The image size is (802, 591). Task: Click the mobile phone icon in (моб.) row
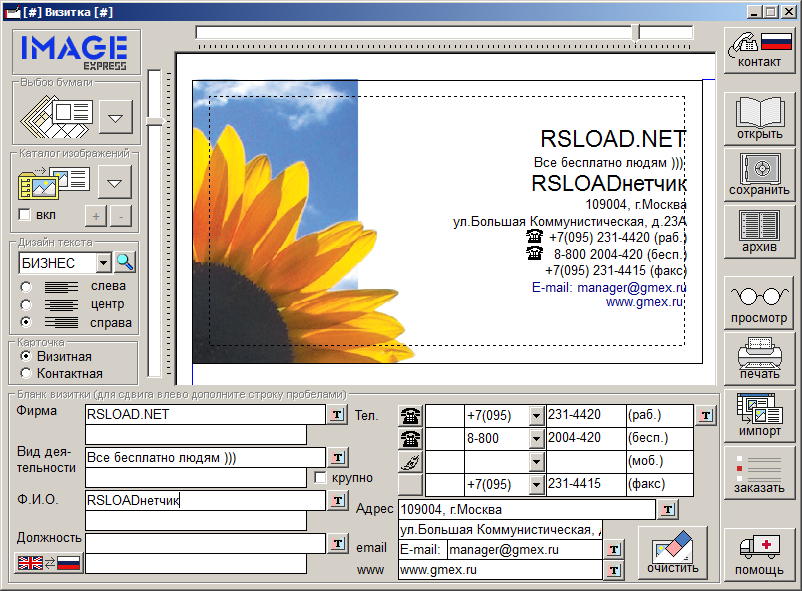tap(410, 462)
